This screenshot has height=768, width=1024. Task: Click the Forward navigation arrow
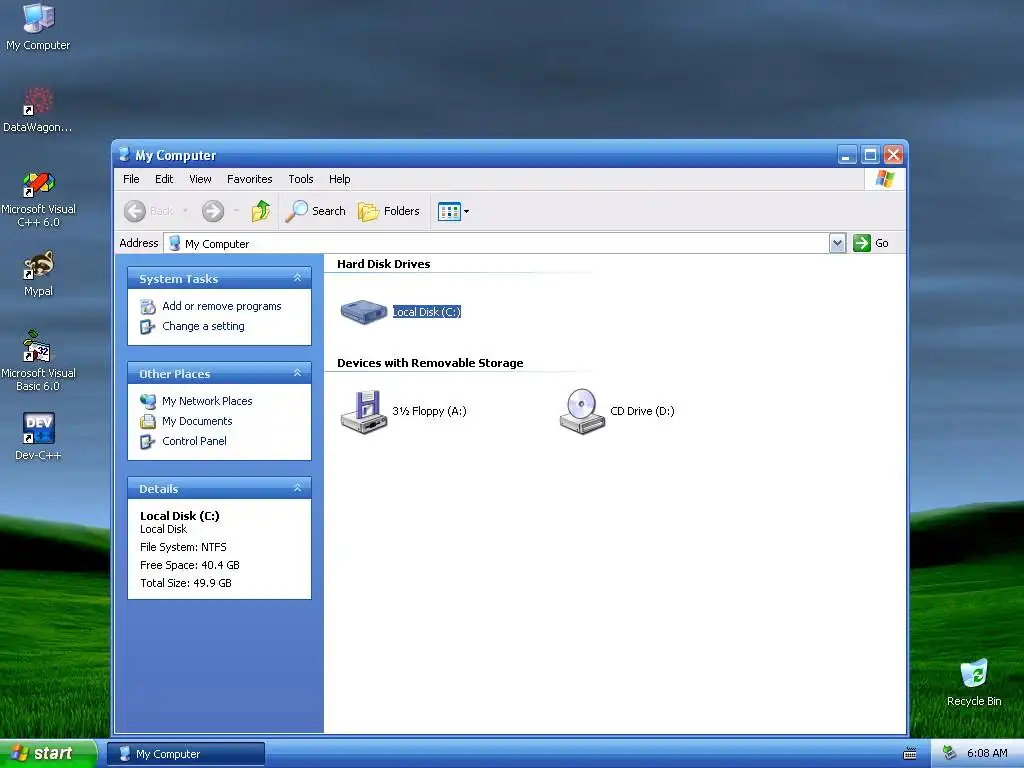click(213, 211)
